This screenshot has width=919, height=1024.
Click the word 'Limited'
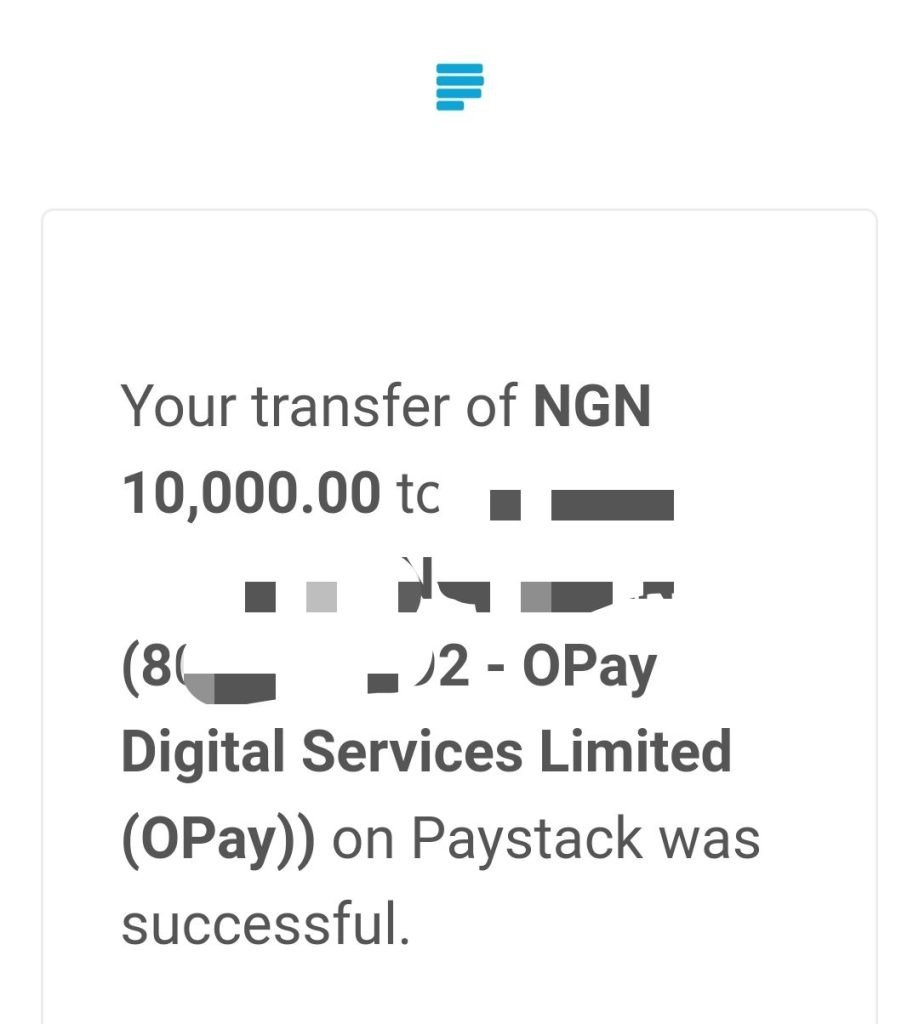(634, 751)
